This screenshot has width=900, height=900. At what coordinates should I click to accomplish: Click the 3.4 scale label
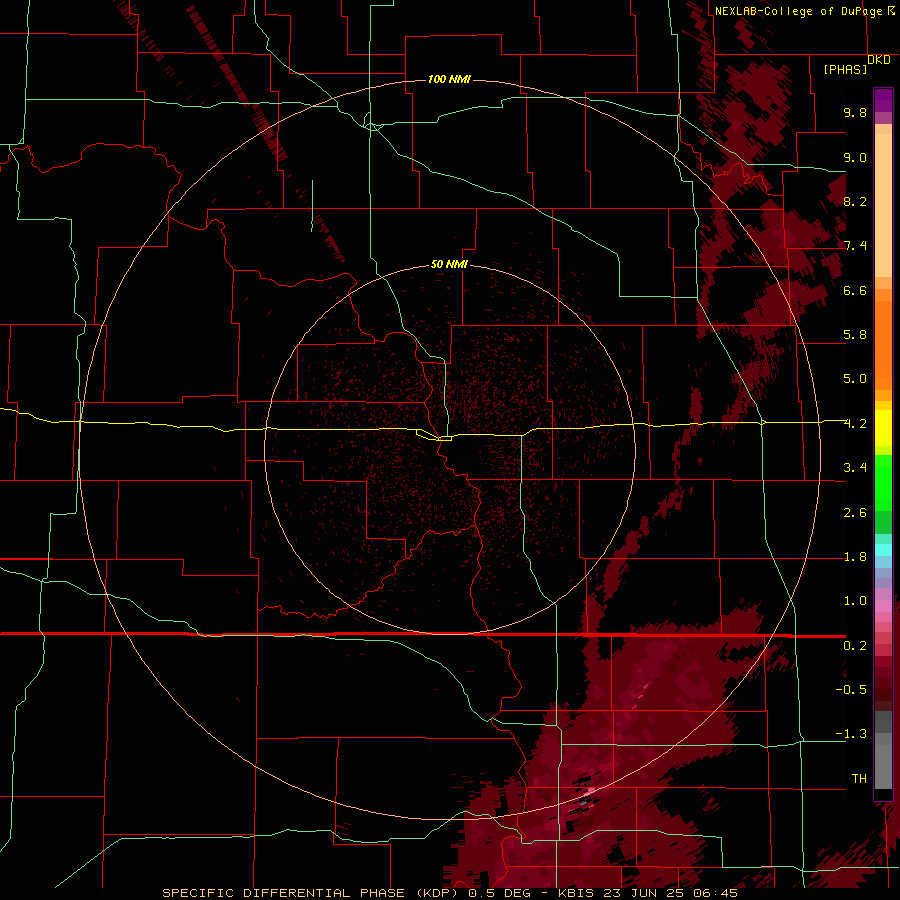pyautogui.click(x=855, y=468)
